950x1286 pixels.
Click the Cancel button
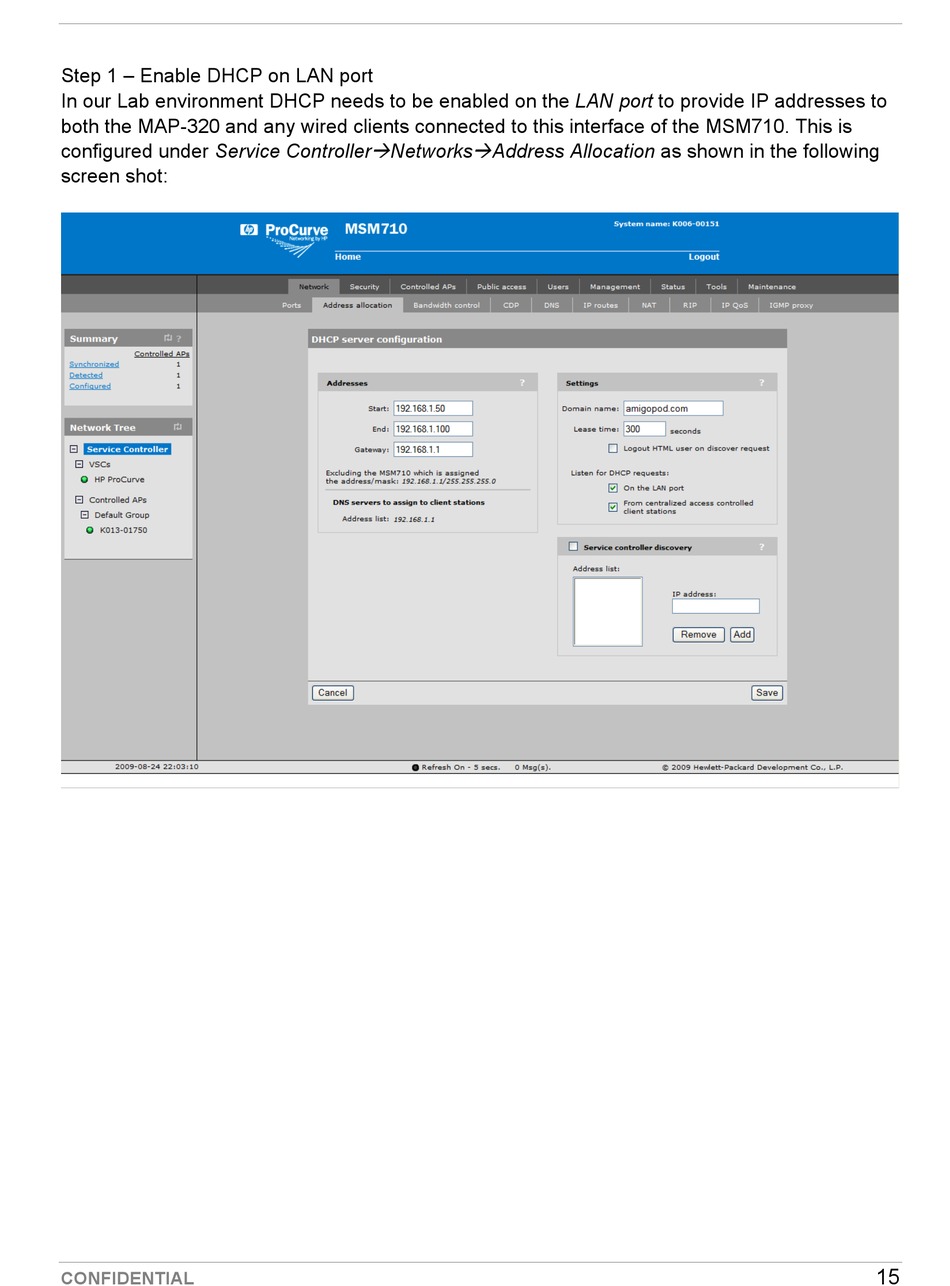pyautogui.click(x=332, y=693)
